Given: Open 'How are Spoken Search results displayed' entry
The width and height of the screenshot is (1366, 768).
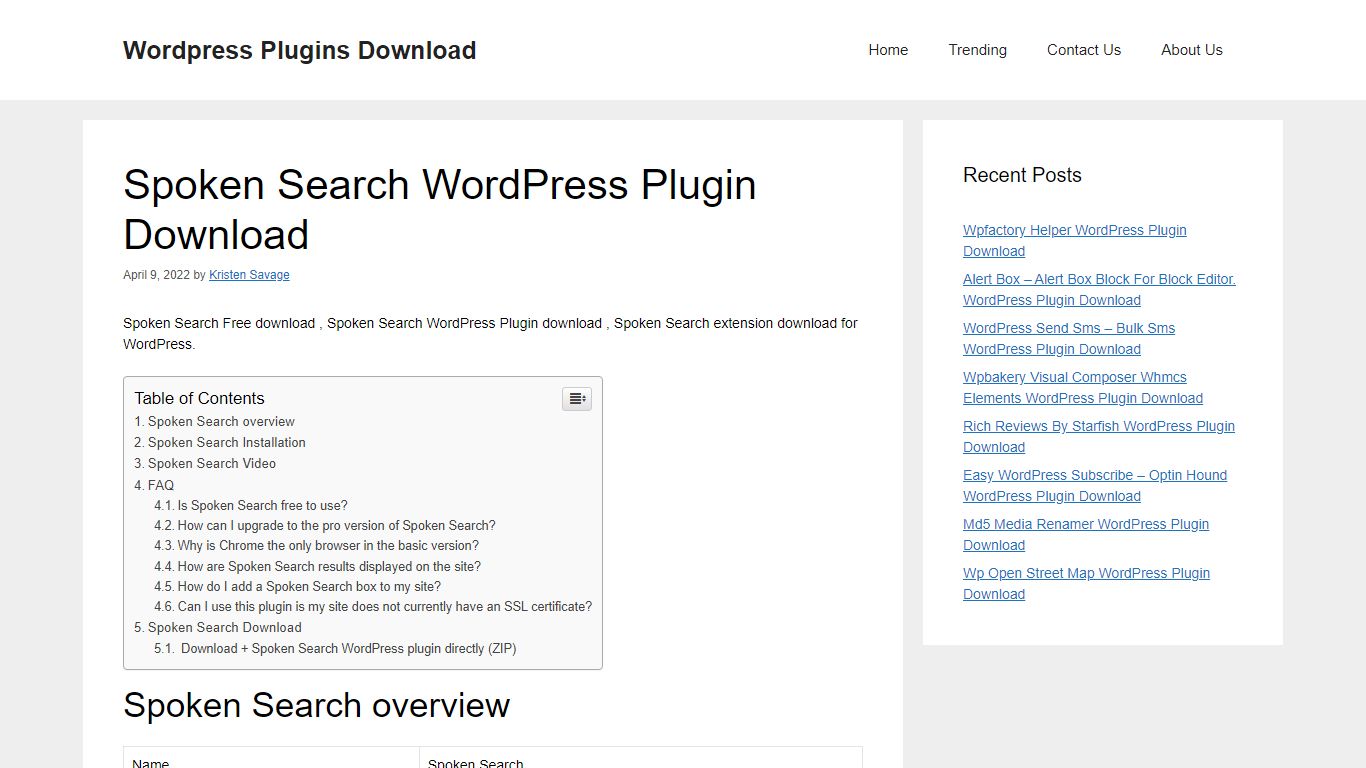Looking at the screenshot, I should point(317,567).
